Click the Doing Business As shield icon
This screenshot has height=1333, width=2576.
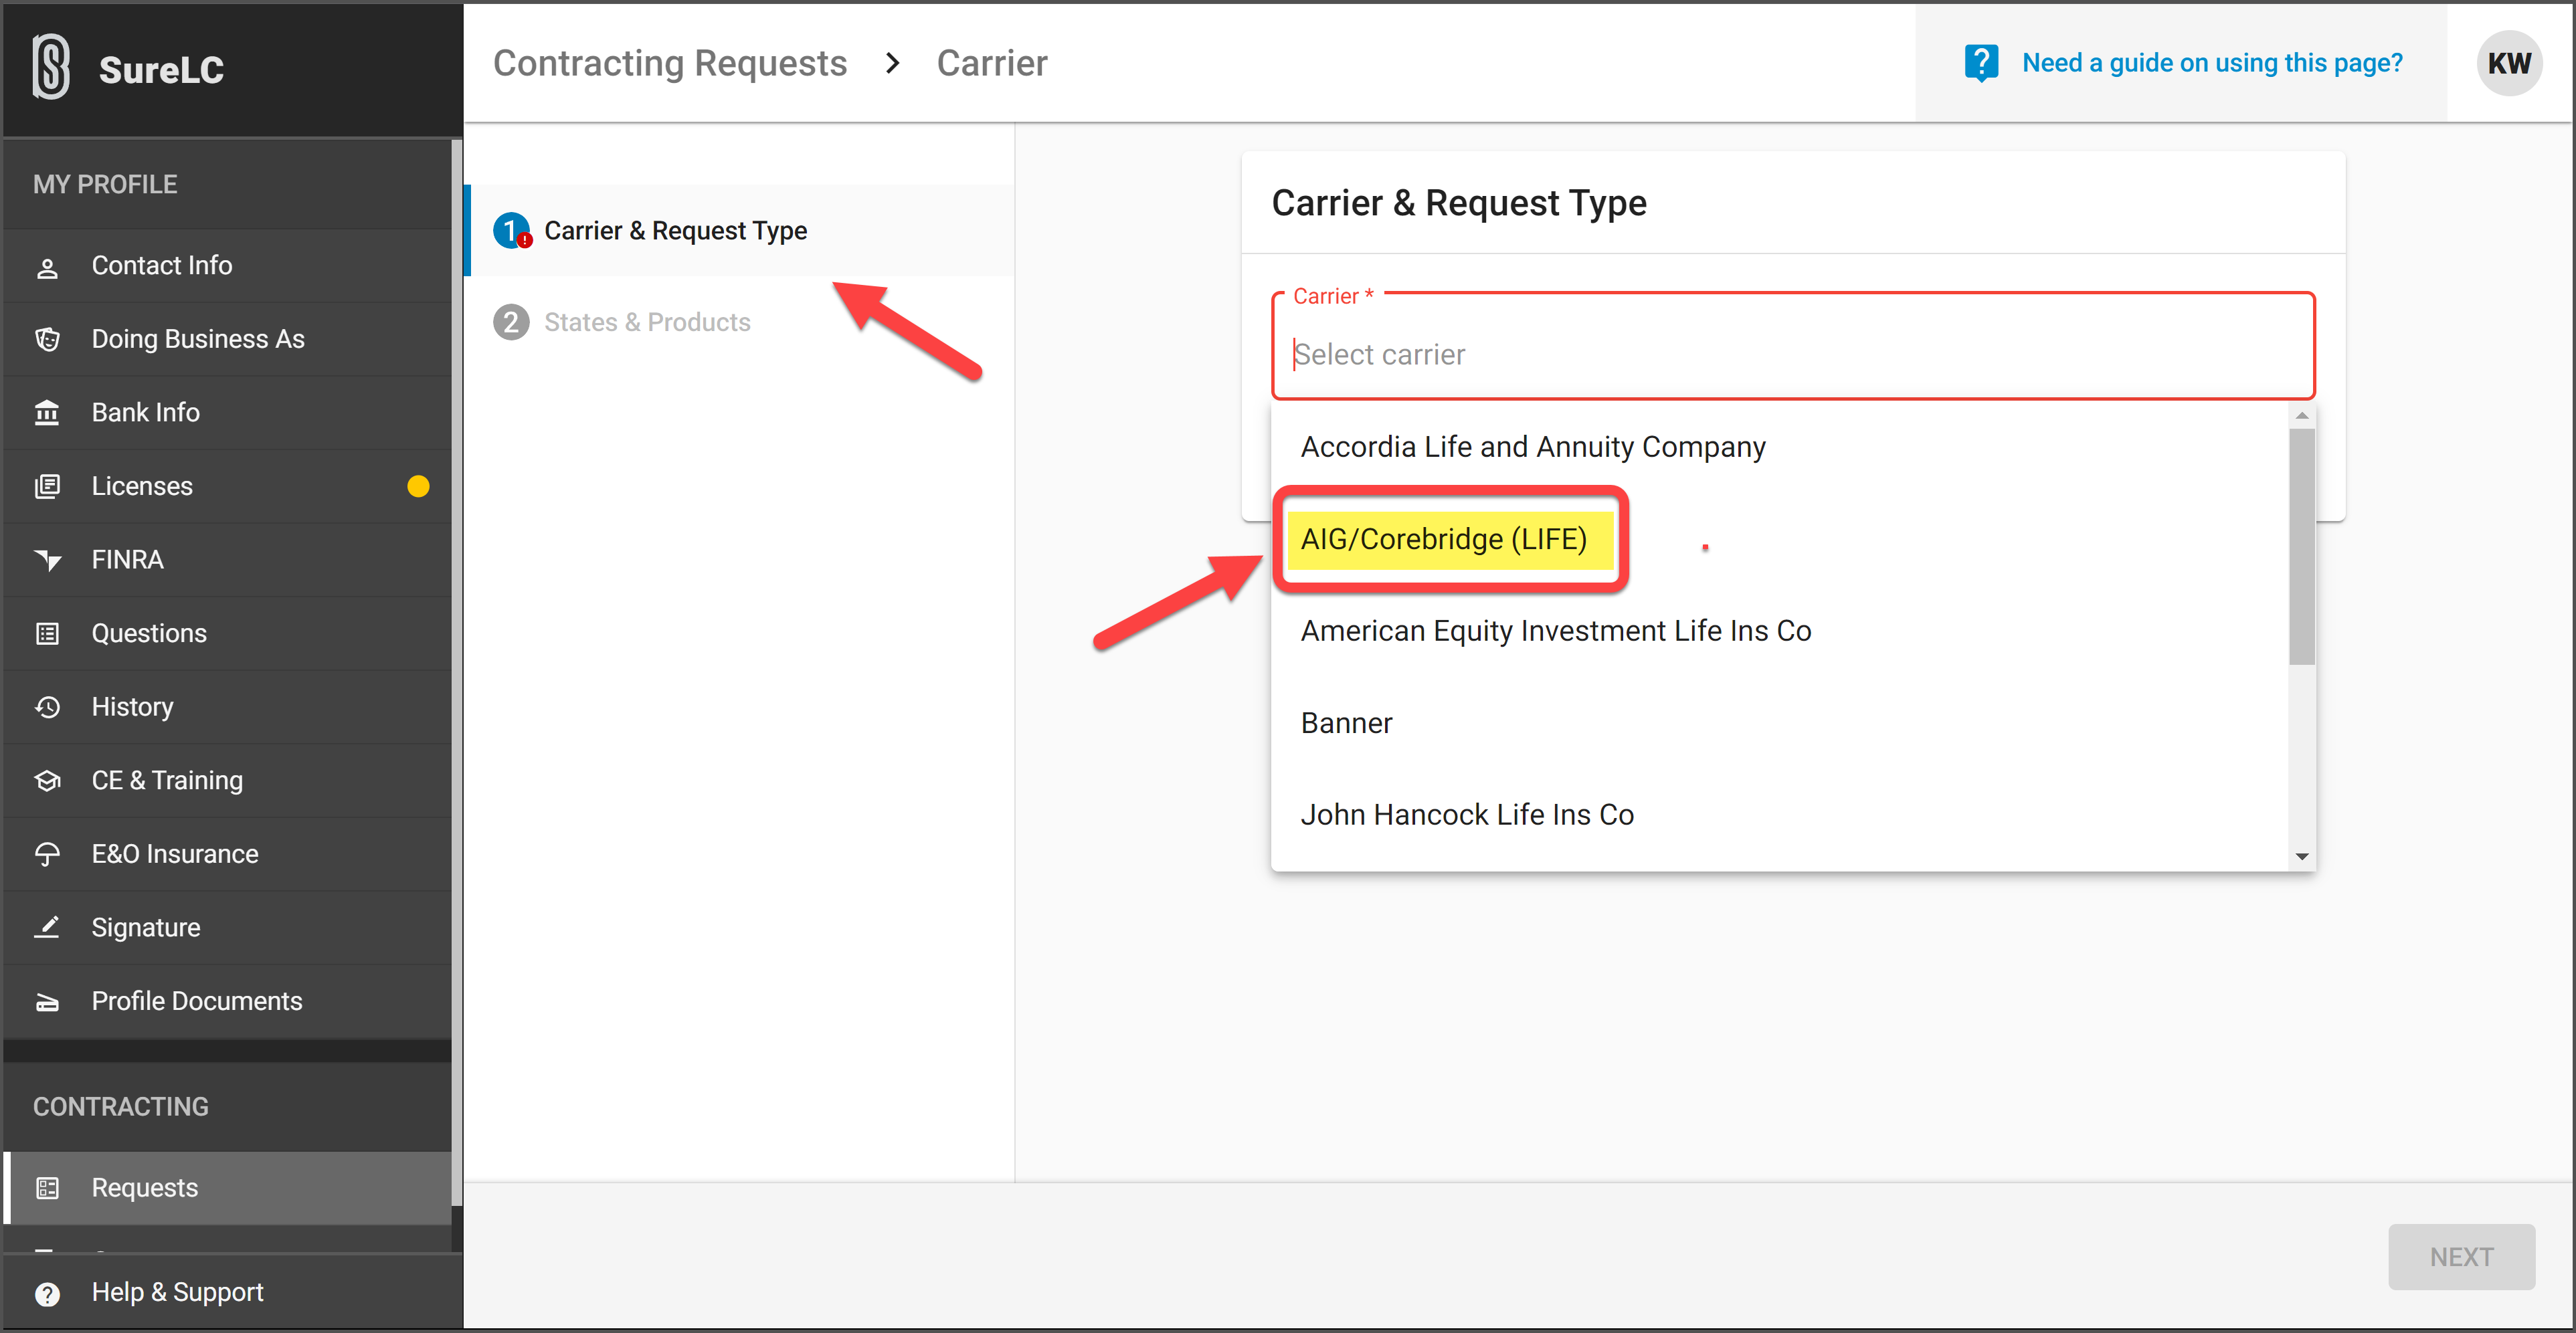[47, 339]
